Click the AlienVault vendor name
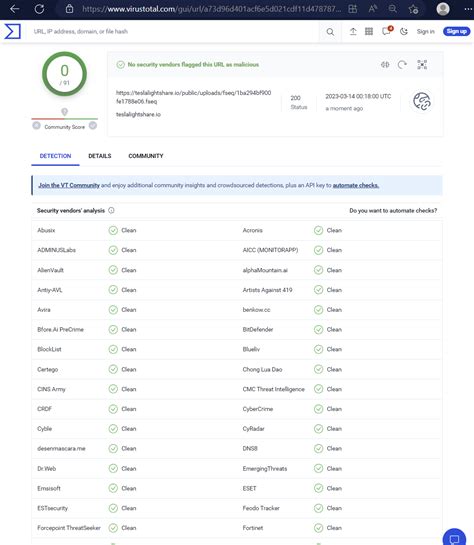This screenshot has height=545, width=474. (50, 270)
